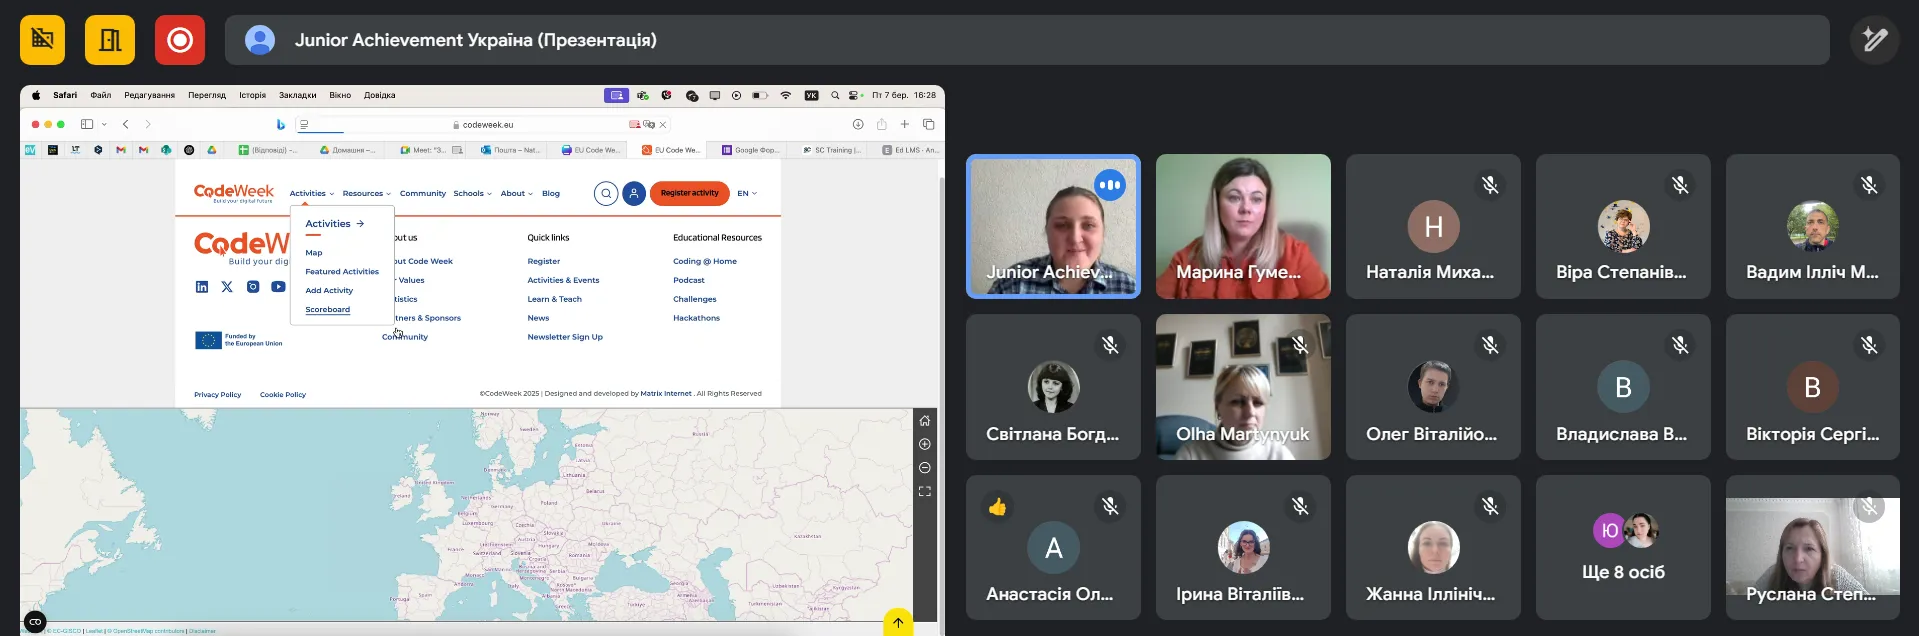
Task: Select Add Activity in the dropdown
Action: click(329, 291)
